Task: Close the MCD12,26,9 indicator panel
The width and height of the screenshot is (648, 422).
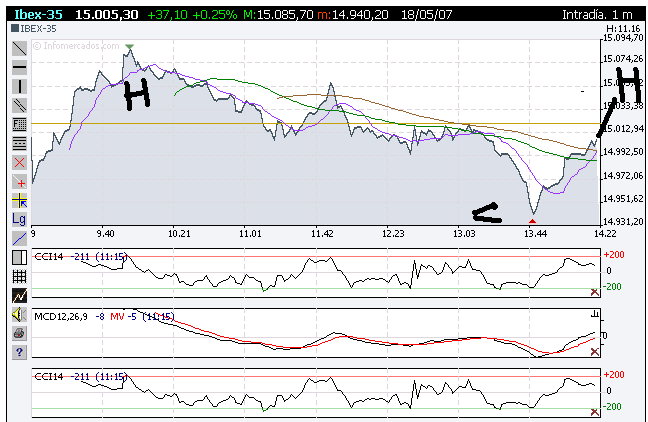Action: [x=595, y=352]
